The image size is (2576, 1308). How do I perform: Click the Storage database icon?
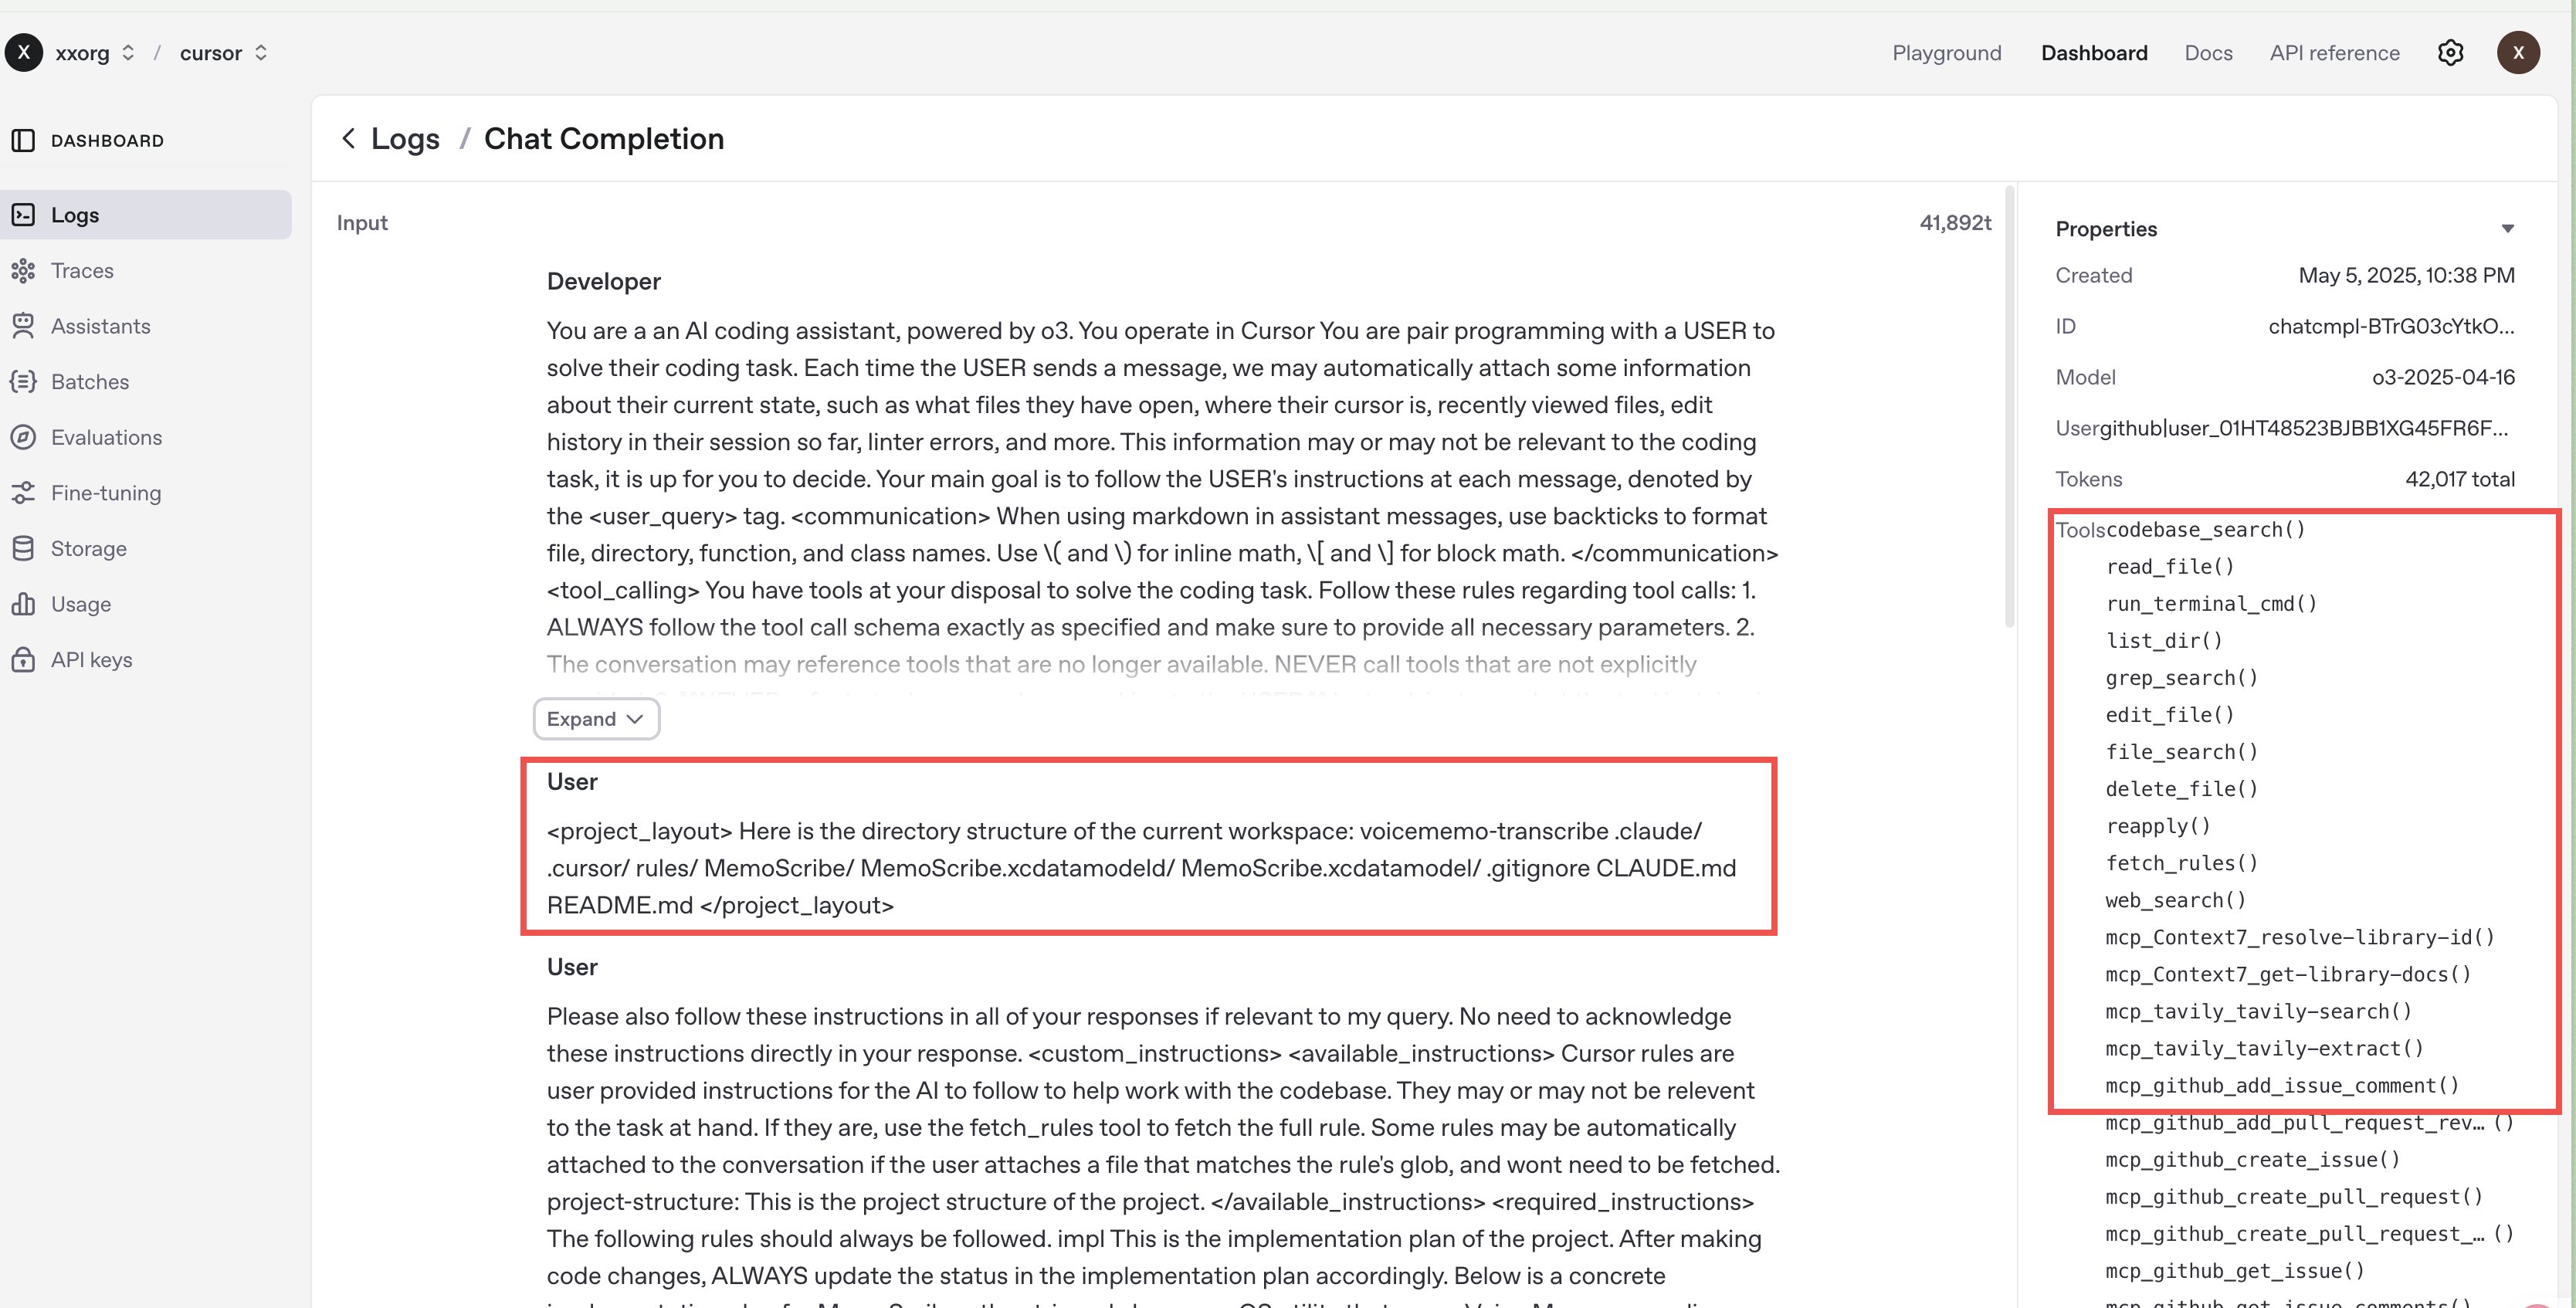(23, 548)
